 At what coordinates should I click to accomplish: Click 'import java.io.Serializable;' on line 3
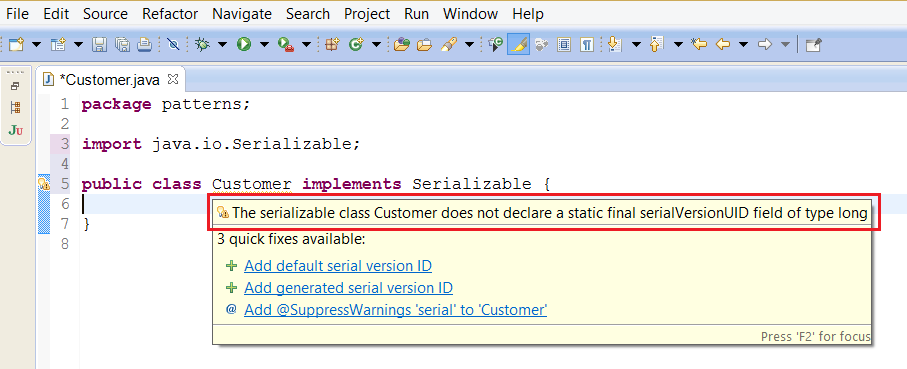[221, 144]
